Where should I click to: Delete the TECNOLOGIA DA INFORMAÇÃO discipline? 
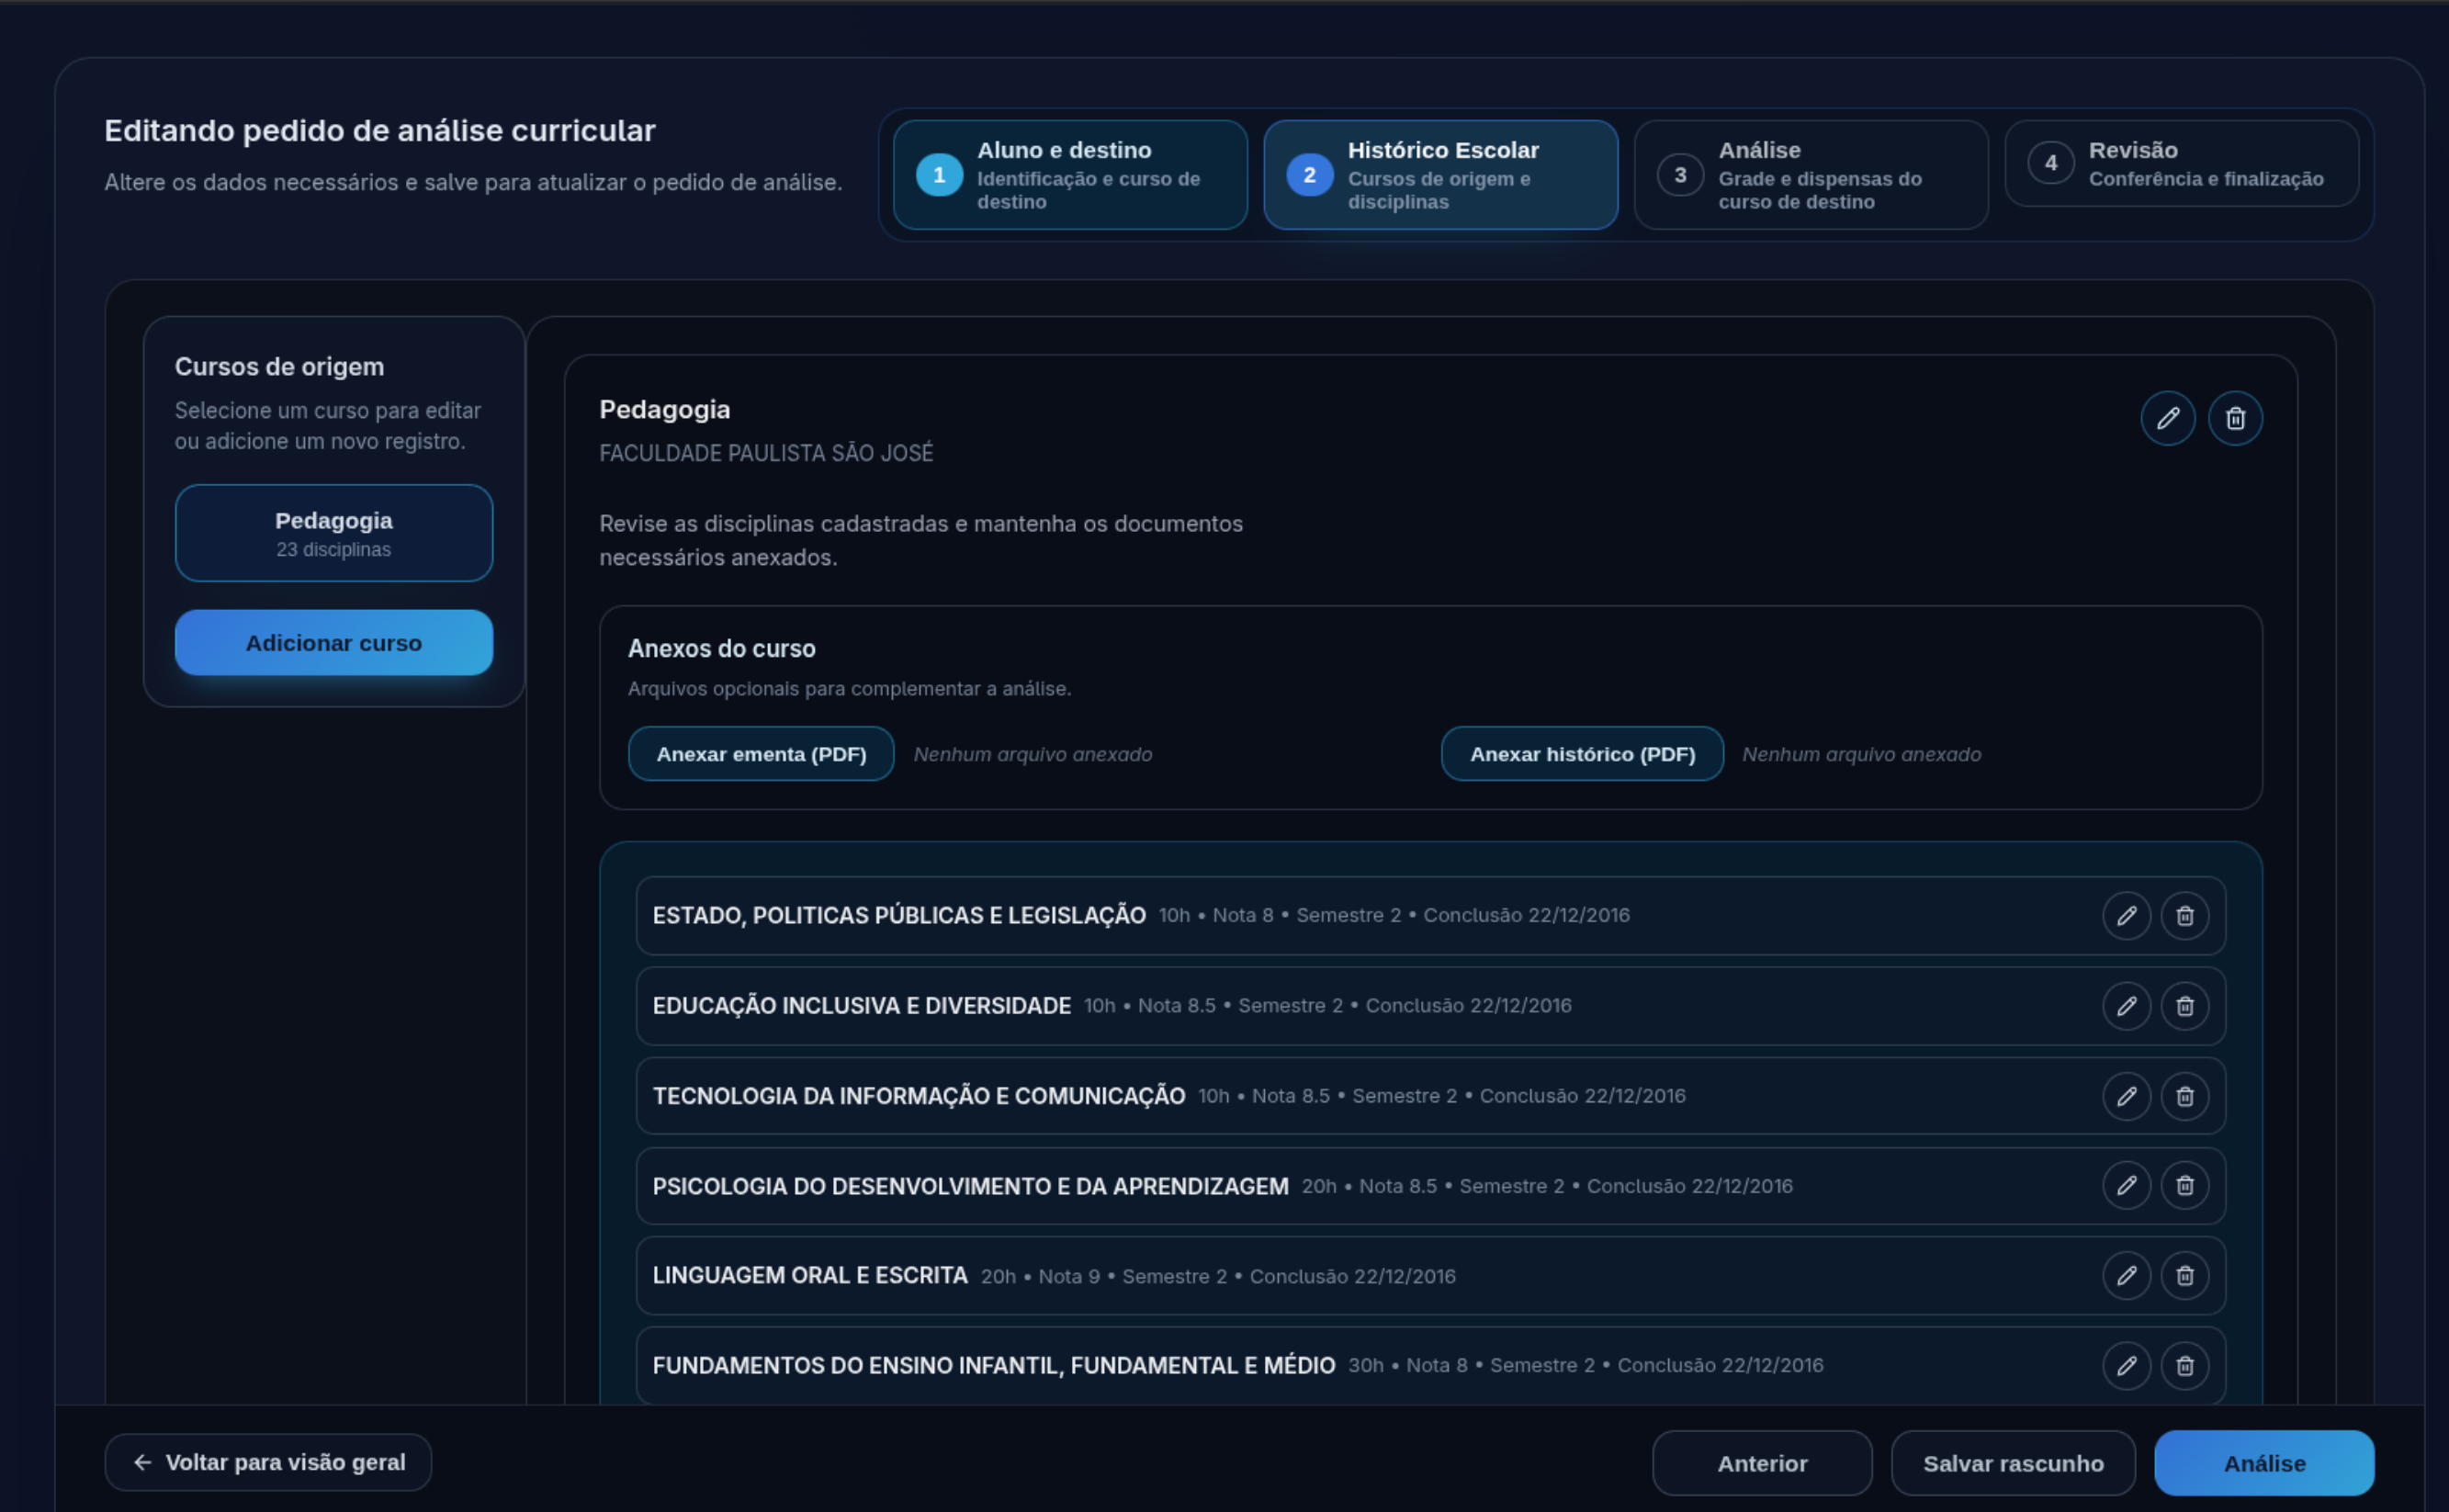click(2185, 1096)
